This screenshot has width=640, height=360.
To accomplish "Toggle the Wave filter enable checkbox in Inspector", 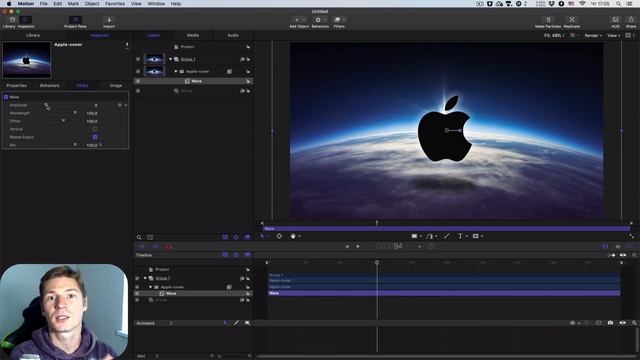I will tap(6, 97).
